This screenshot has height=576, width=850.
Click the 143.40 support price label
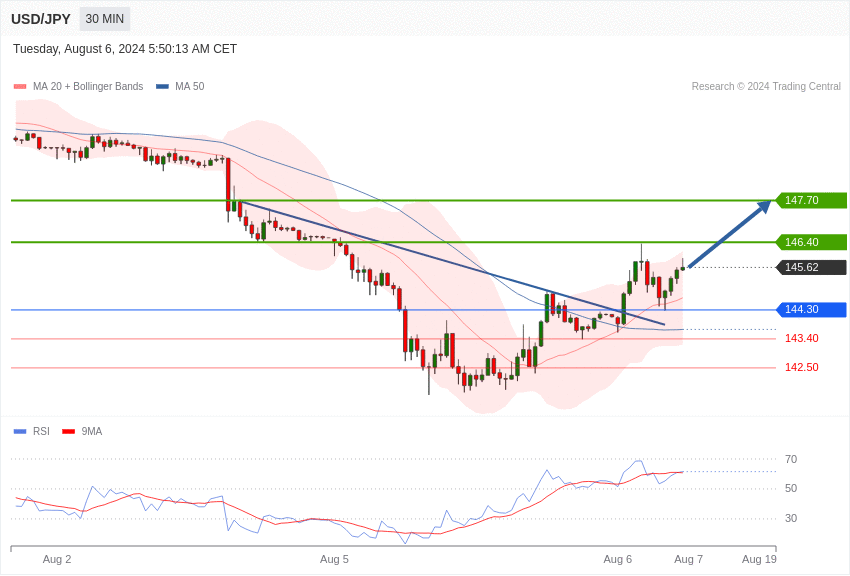(802, 339)
